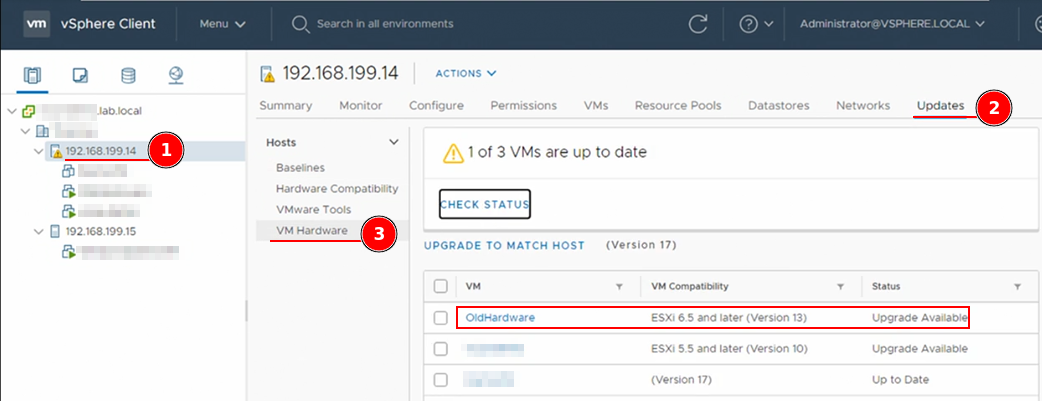The width and height of the screenshot is (1042, 401).
Task: Click the host icon for 192.168.199.15
Action: pos(56,231)
